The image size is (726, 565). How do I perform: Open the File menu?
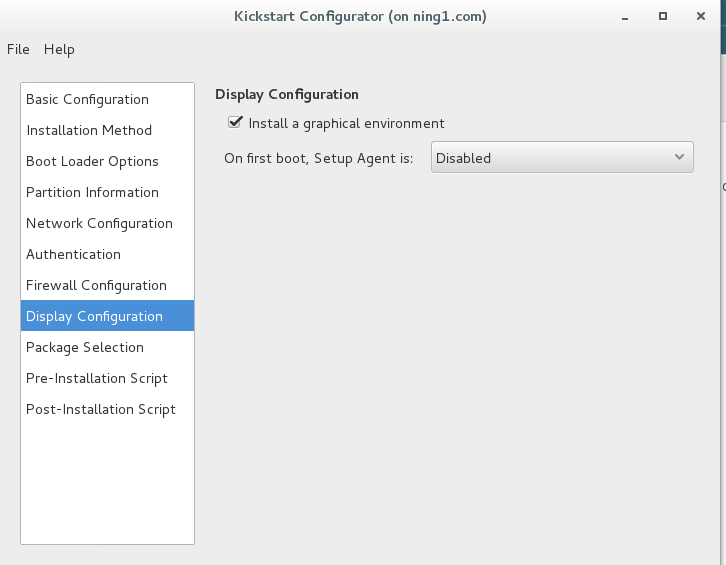pos(18,49)
